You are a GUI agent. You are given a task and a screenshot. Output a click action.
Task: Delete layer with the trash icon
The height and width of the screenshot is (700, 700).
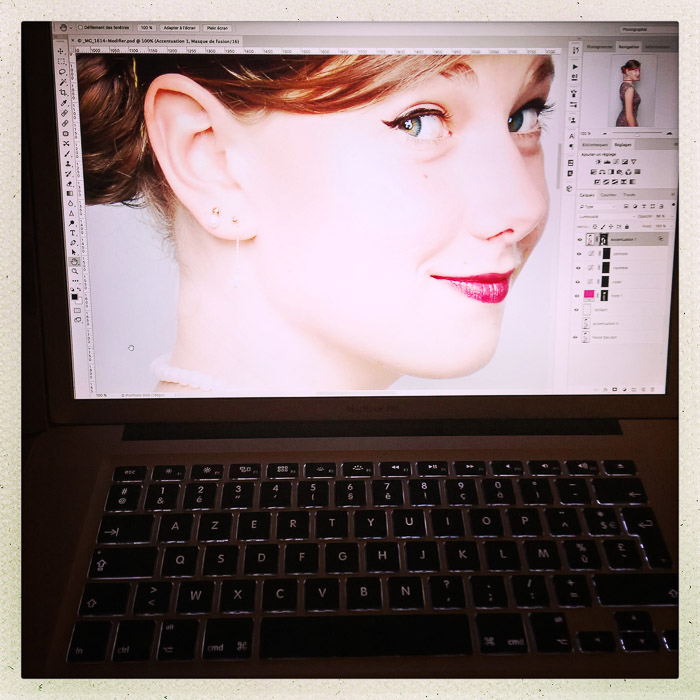pos(652,390)
